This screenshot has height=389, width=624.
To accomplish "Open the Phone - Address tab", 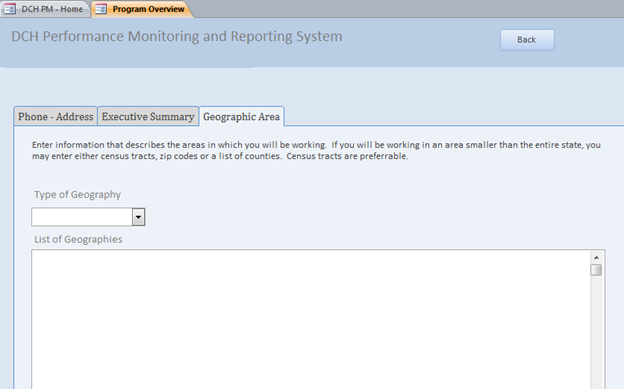I will (55, 117).
